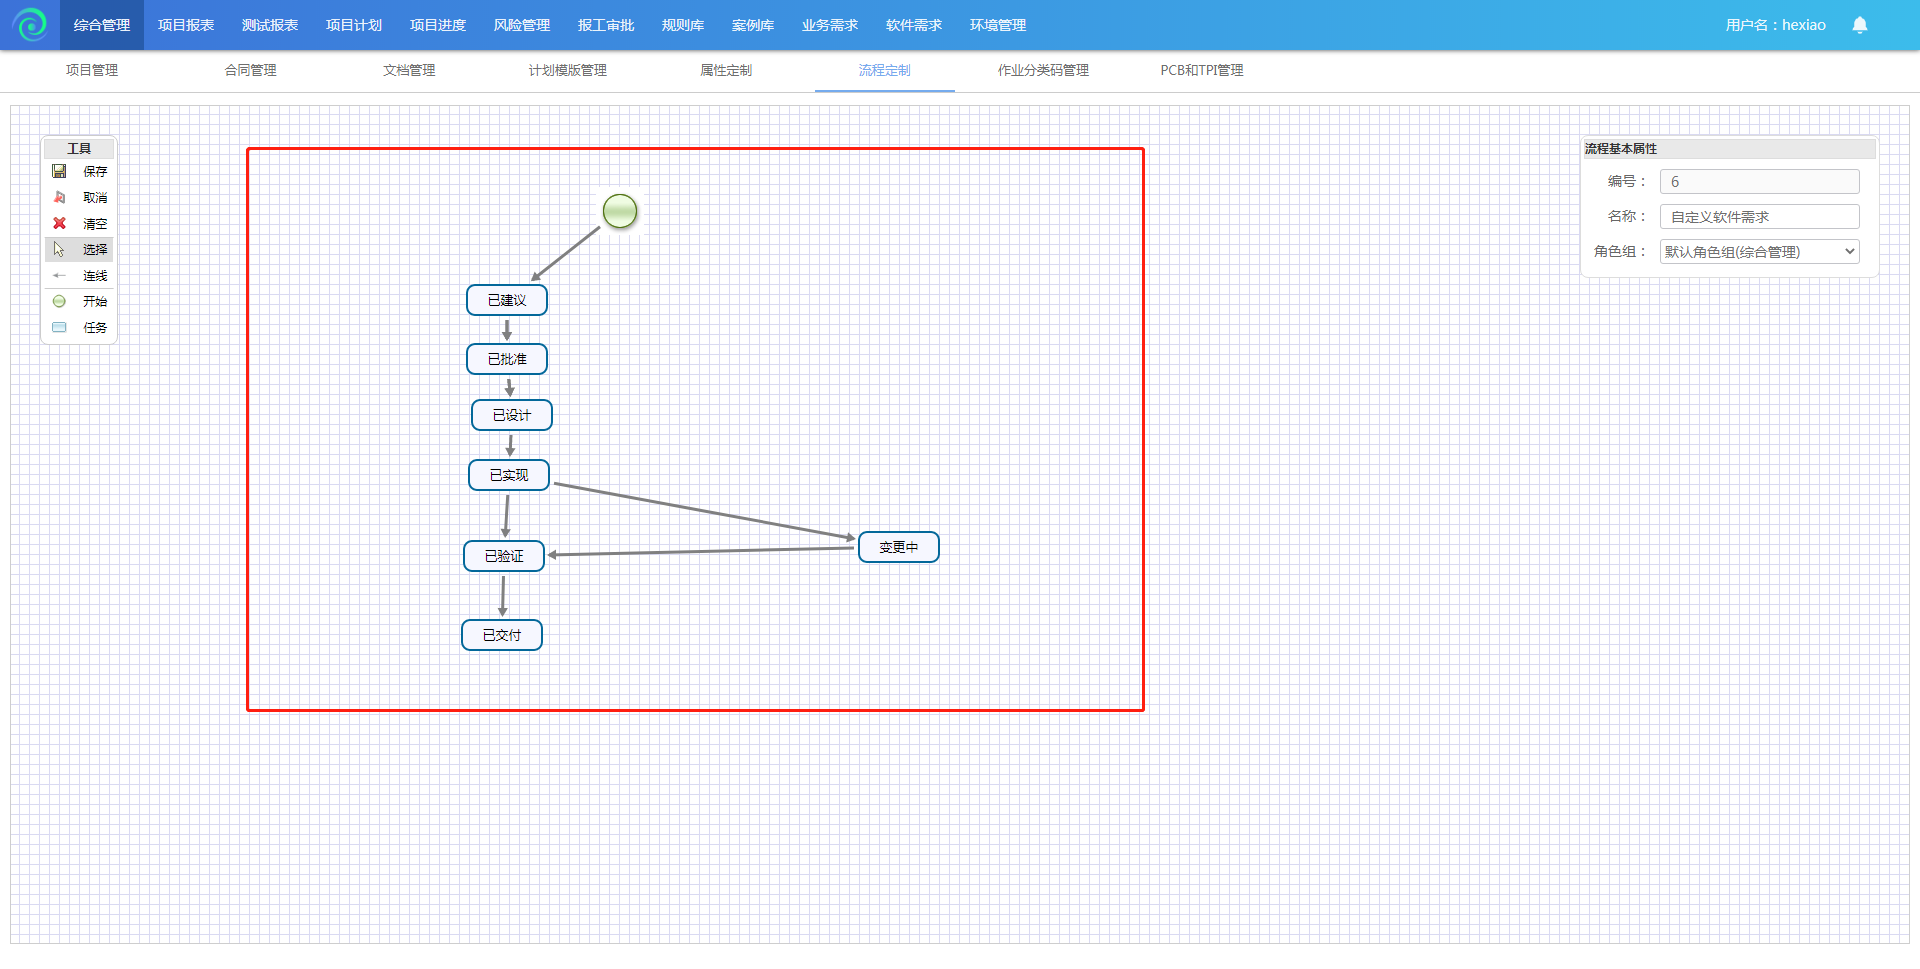Select the 已交付 task node
Viewport: 1920px width, 969px height.
(502, 635)
